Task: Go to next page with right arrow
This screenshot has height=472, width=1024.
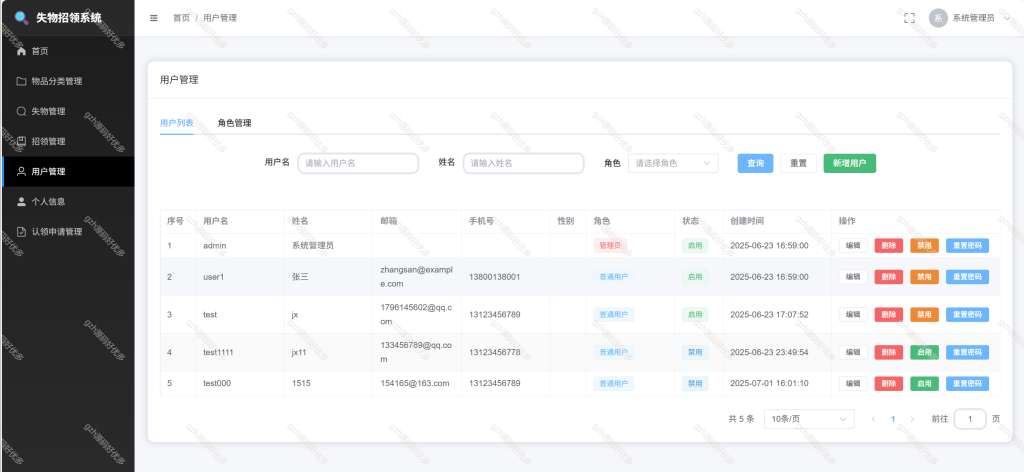Action: coord(912,418)
